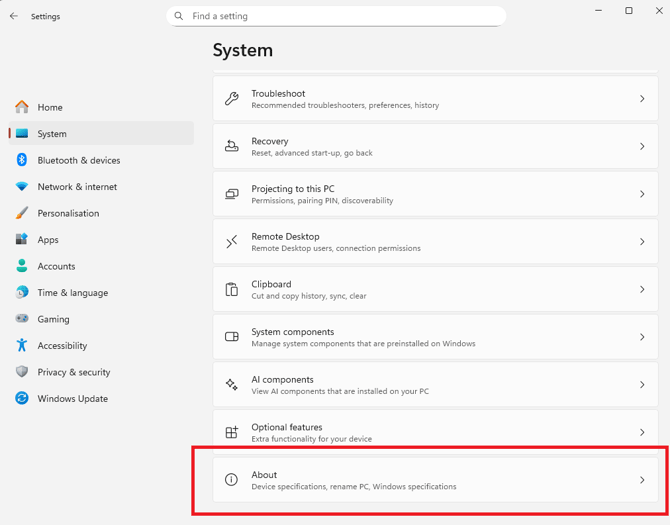This screenshot has height=525, width=670.
Task: Select Network & internet label
Action: click(x=77, y=187)
